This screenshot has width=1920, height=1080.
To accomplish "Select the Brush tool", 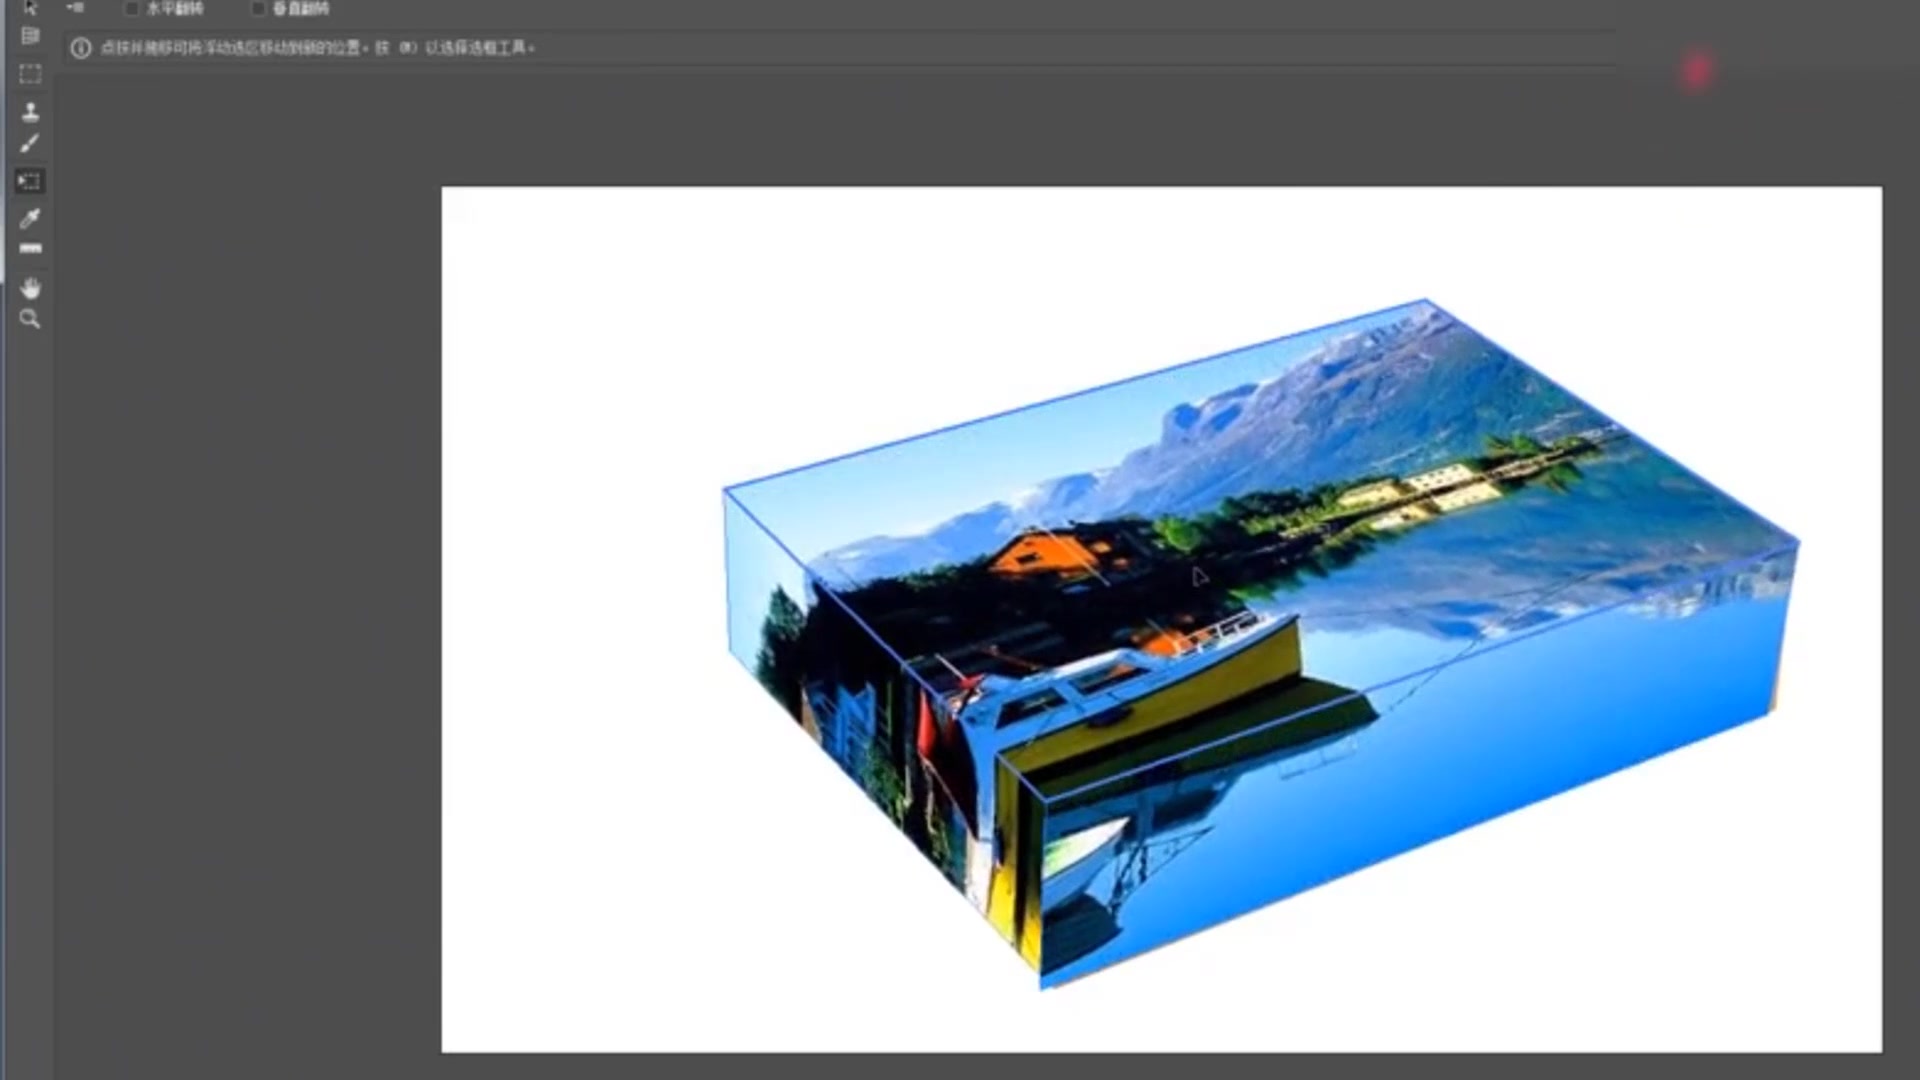I will coord(30,144).
